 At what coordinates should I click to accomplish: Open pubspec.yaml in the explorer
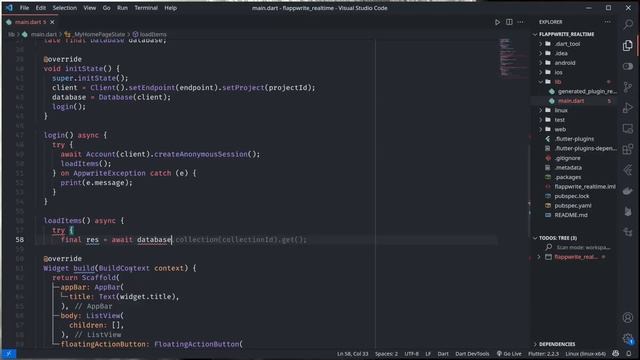tap(574, 205)
